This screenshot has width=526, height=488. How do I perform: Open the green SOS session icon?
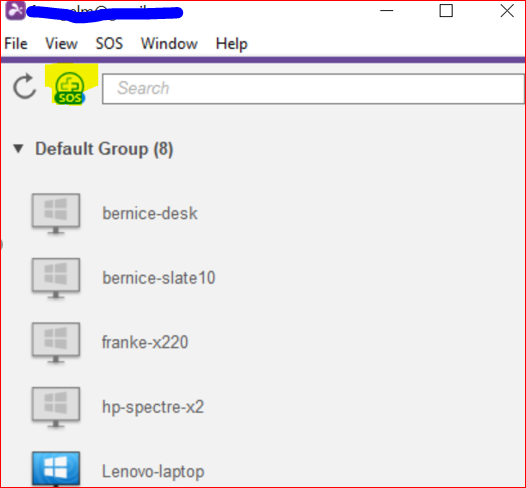(69, 88)
